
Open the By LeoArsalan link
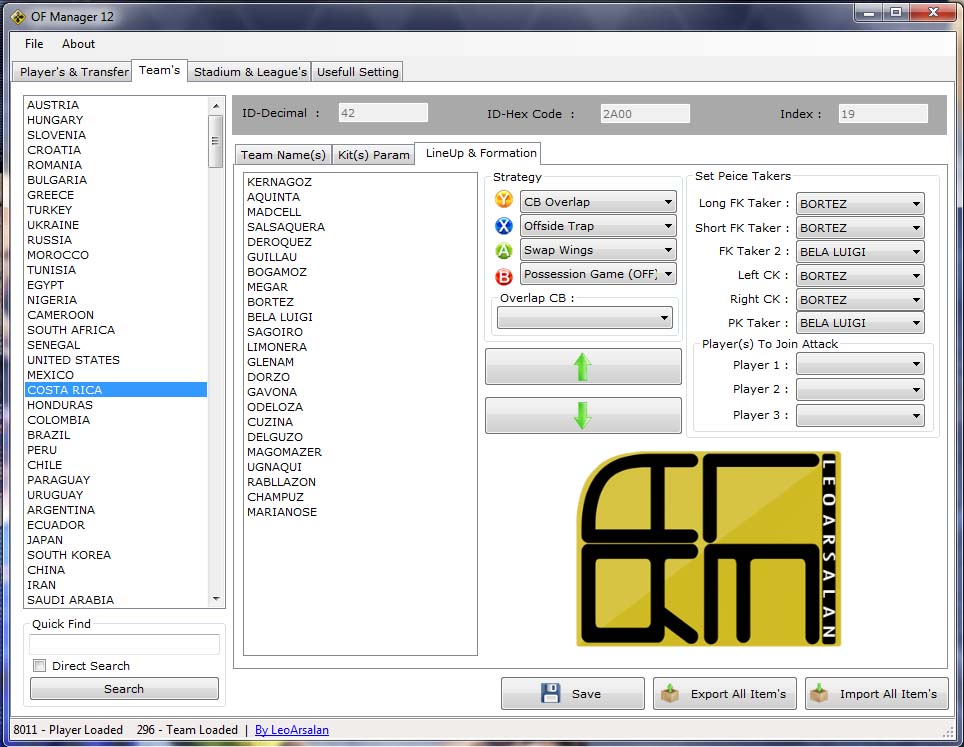point(291,730)
